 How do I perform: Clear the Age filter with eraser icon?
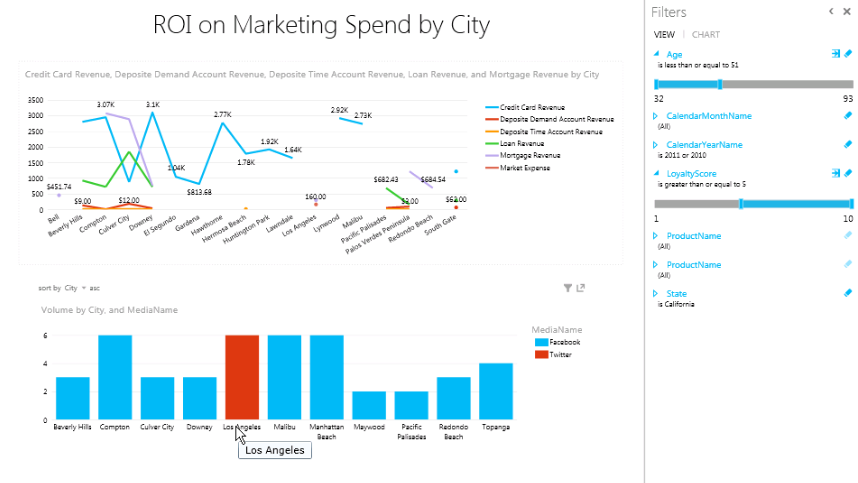[848, 54]
